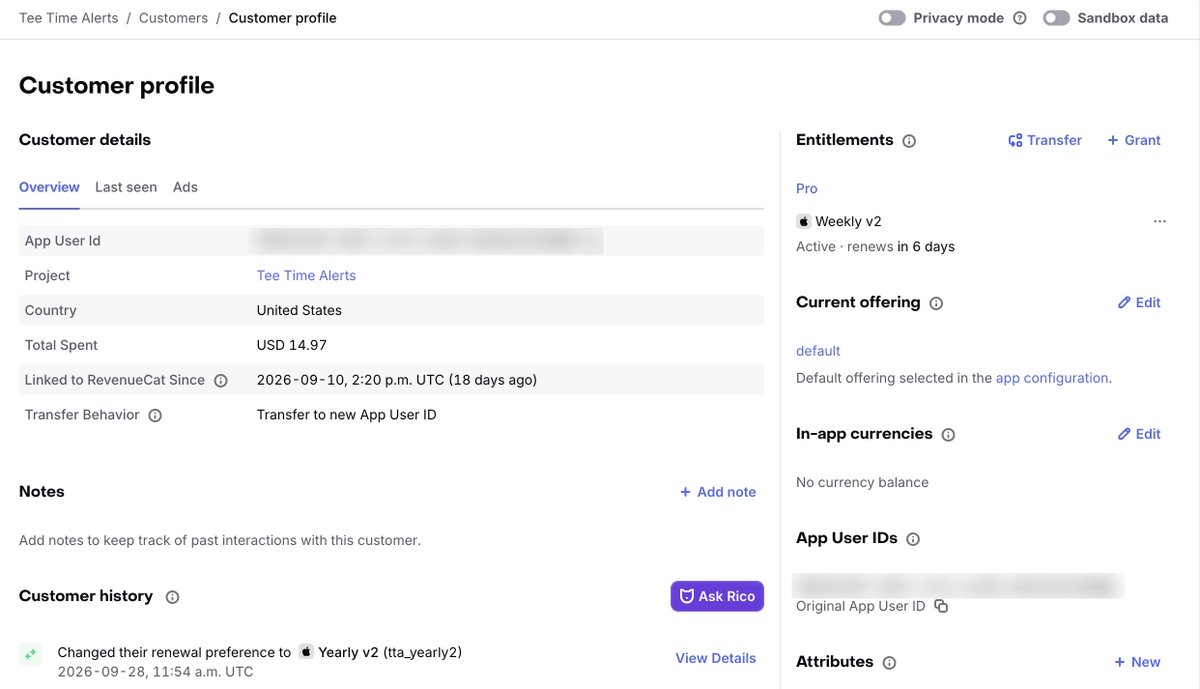
Task: Click Transfer entitlements button
Action: [x=1045, y=140]
